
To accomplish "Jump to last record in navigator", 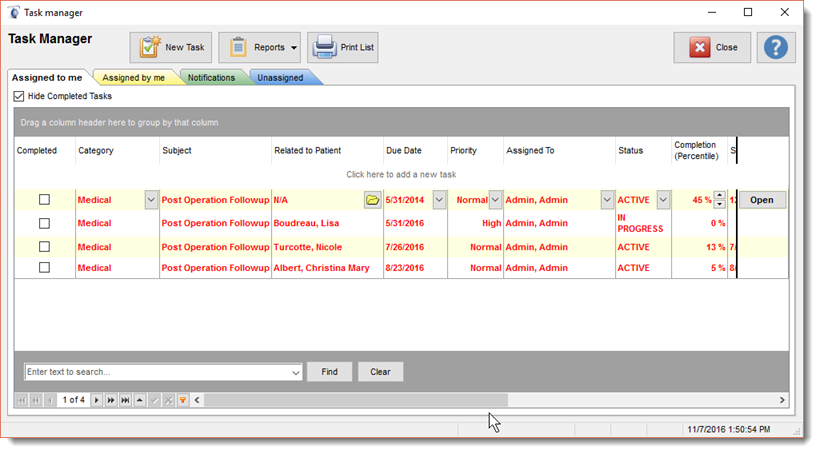I will pos(125,400).
